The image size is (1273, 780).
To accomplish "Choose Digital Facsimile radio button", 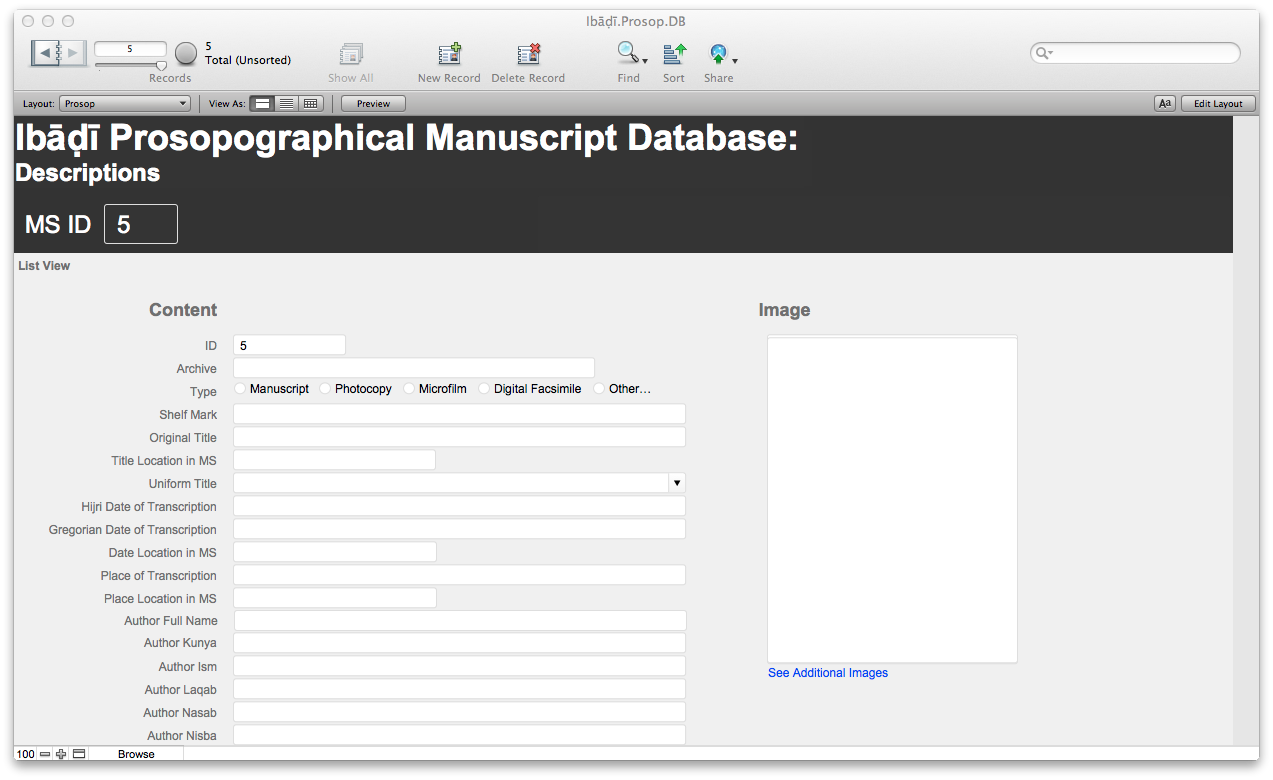I will [x=484, y=389].
